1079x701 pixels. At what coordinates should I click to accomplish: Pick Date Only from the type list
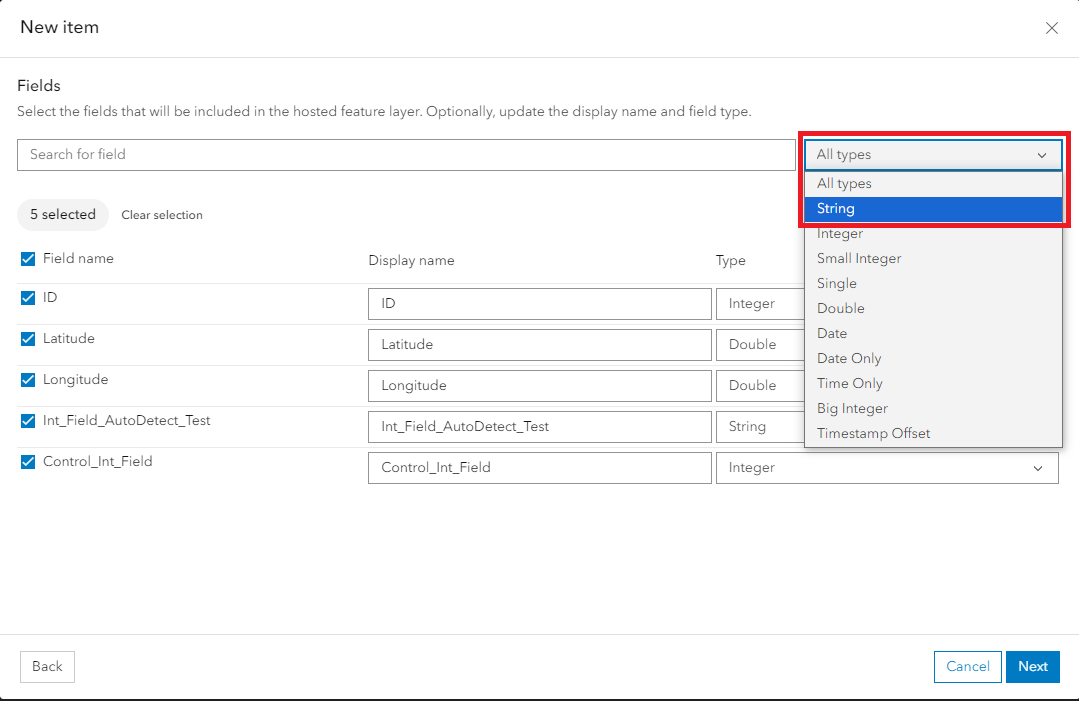pos(849,359)
